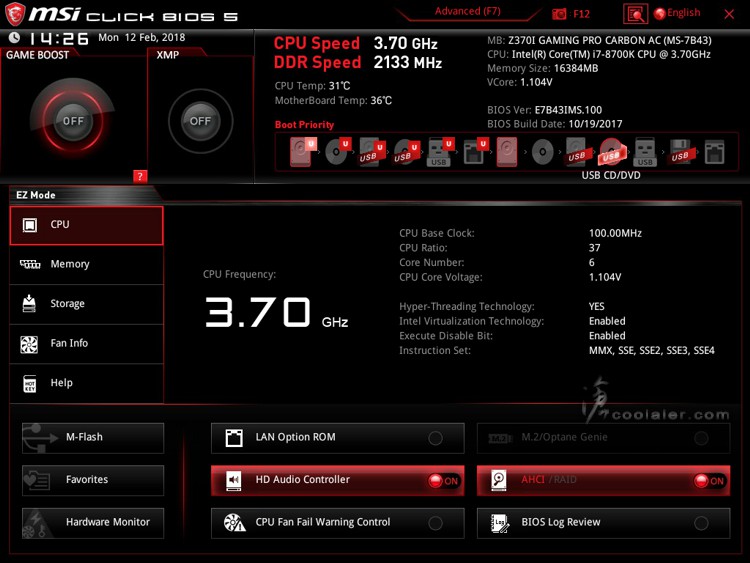Click the Boot Priority label

304,124
